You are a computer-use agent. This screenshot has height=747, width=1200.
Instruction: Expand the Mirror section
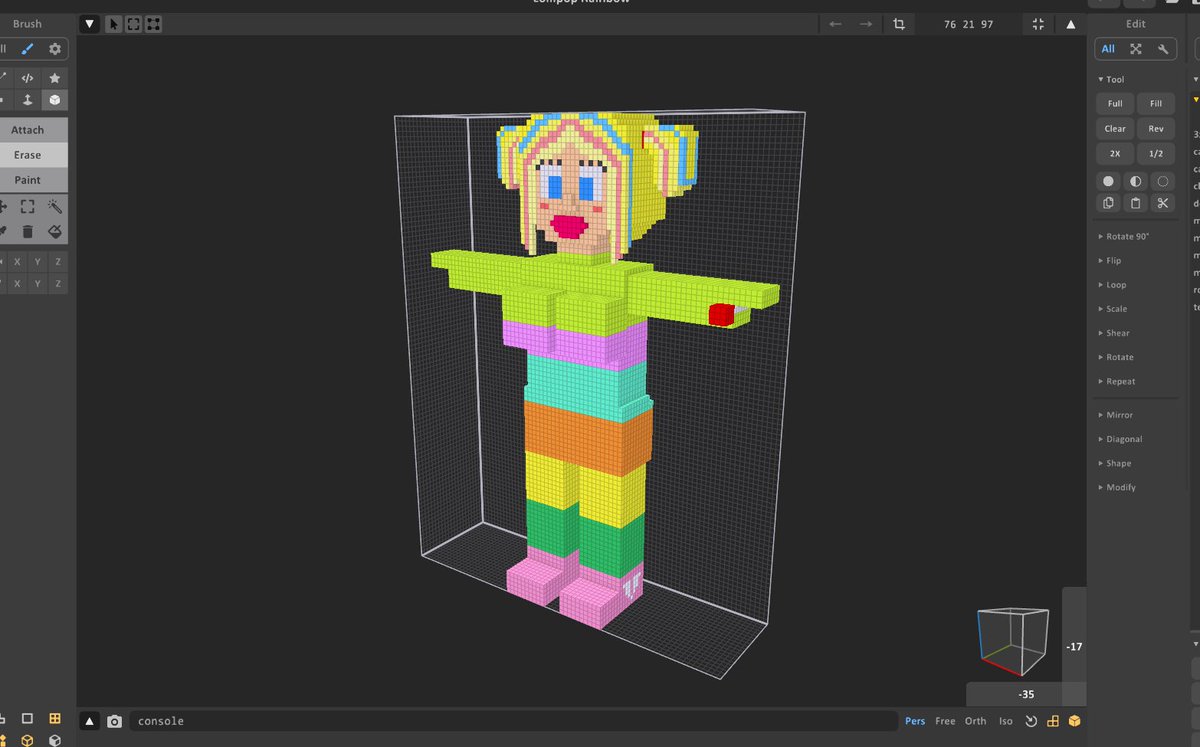1116,415
